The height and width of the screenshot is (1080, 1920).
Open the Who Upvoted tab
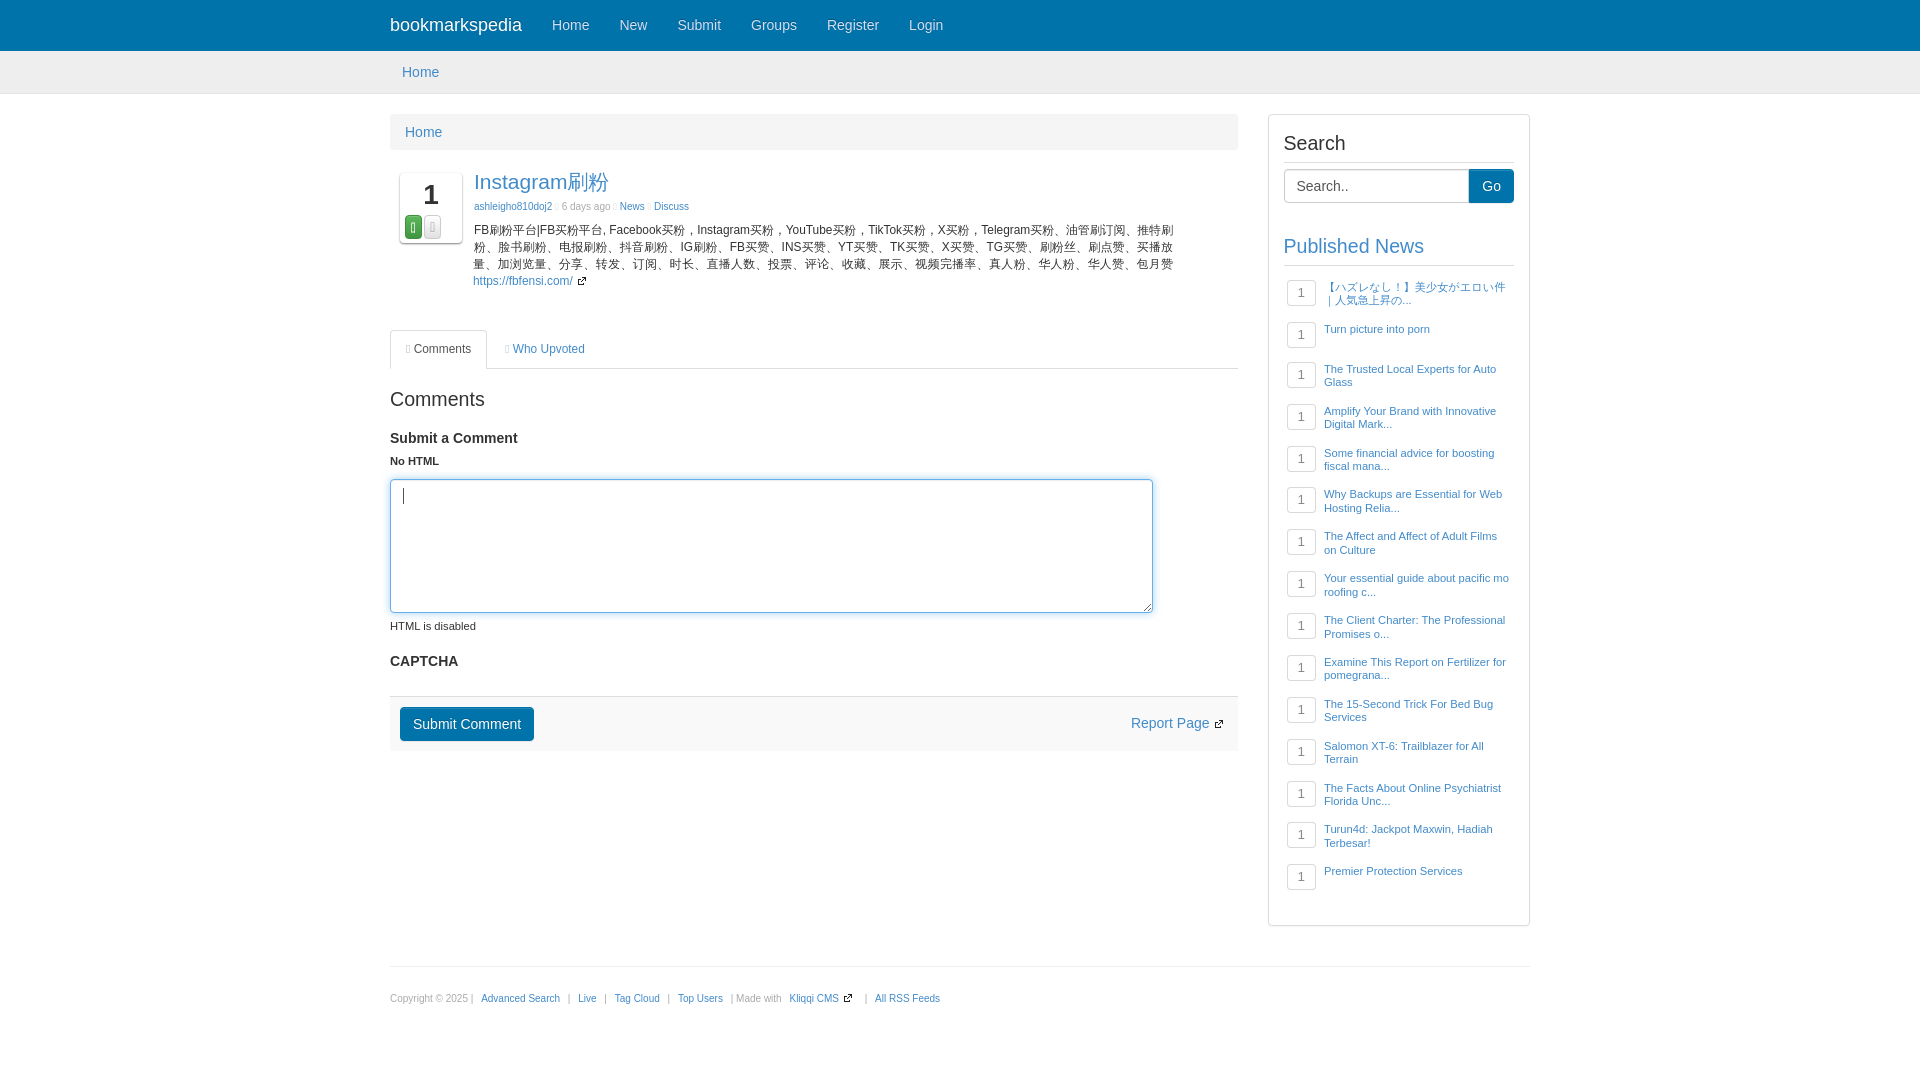click(x=545, y=349)
